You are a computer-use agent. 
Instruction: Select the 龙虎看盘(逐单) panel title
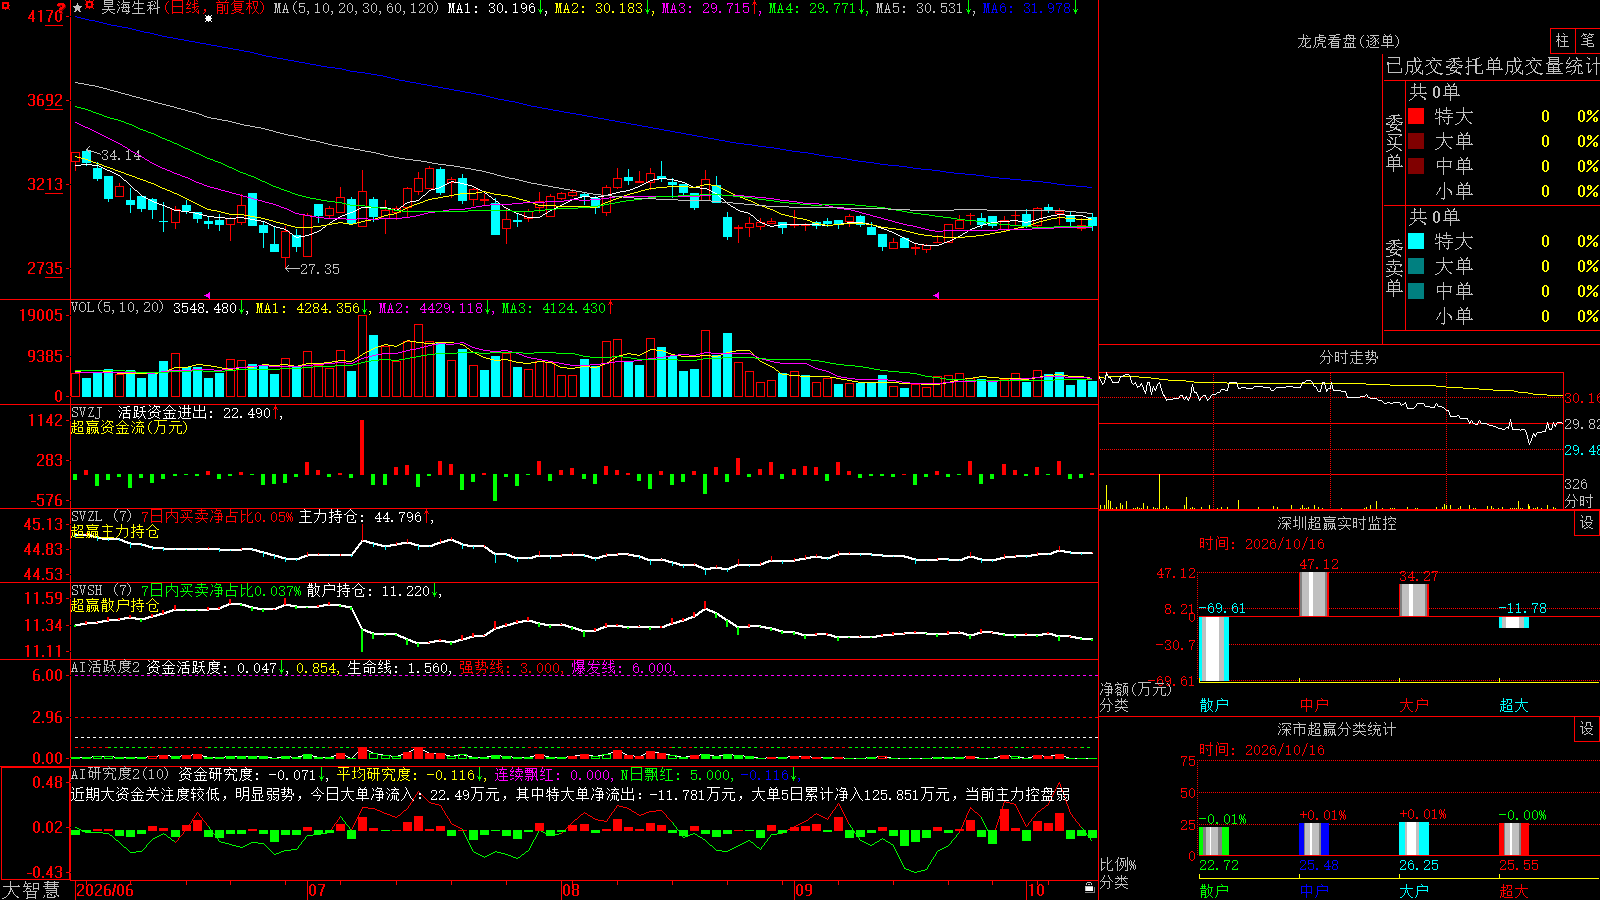[x=1348, y=41]
